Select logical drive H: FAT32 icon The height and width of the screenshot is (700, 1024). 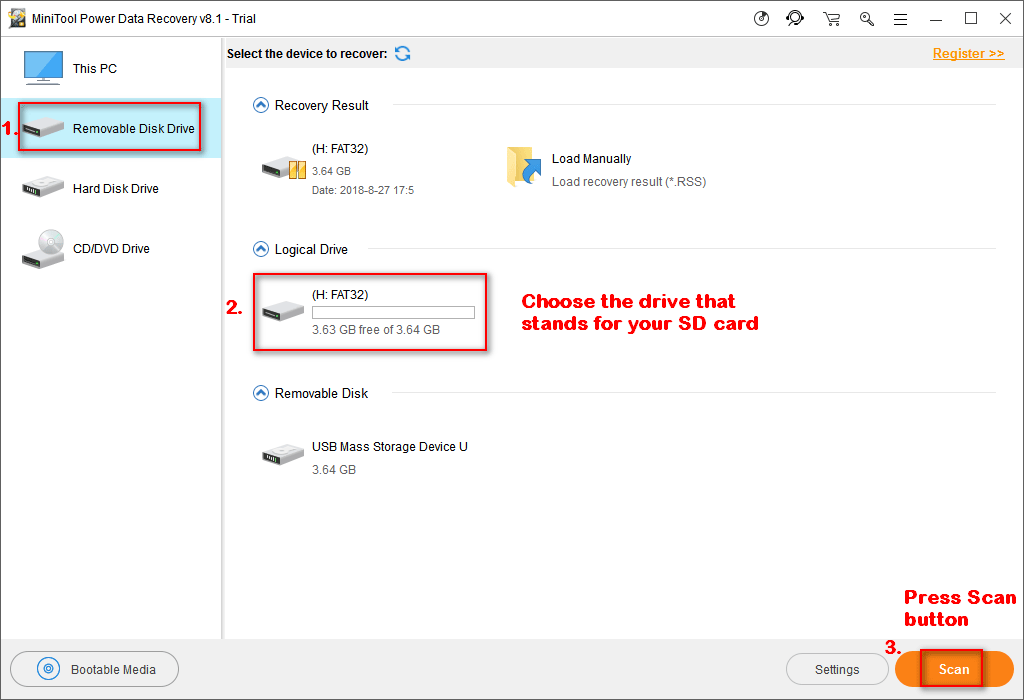283,311
